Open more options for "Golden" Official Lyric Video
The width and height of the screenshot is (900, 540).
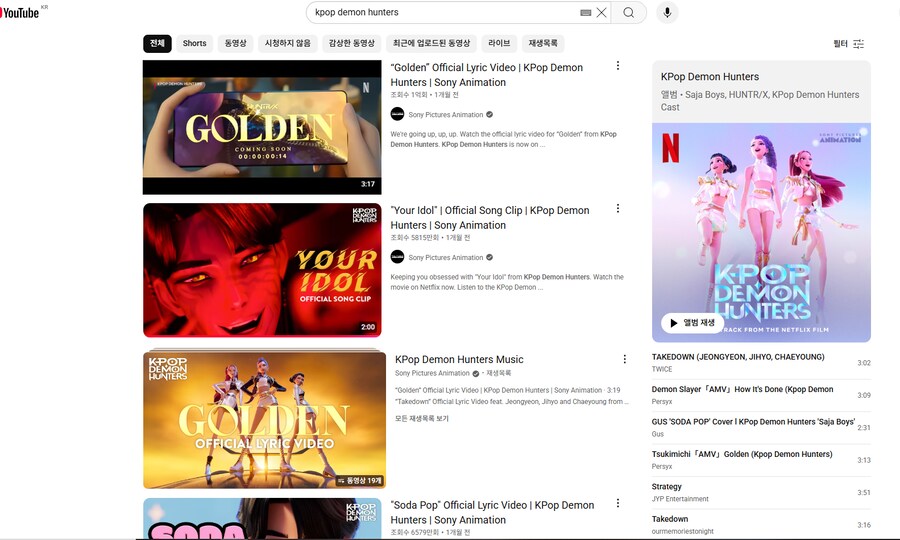(x=618, y=66)
